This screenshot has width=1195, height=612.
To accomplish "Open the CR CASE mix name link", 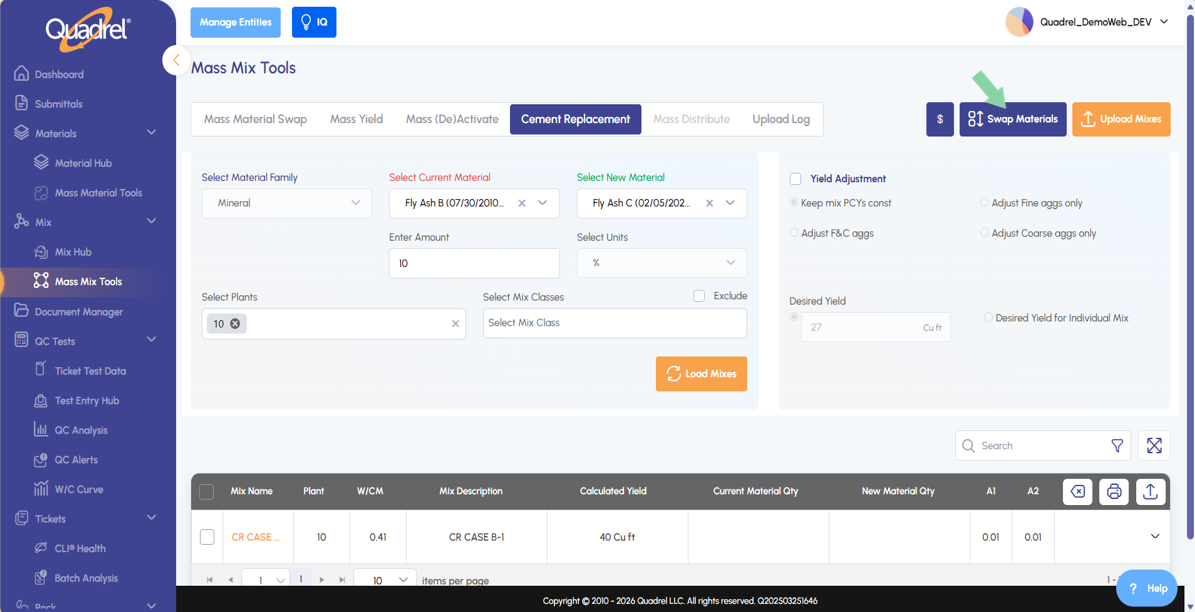I will coord(256,537).
